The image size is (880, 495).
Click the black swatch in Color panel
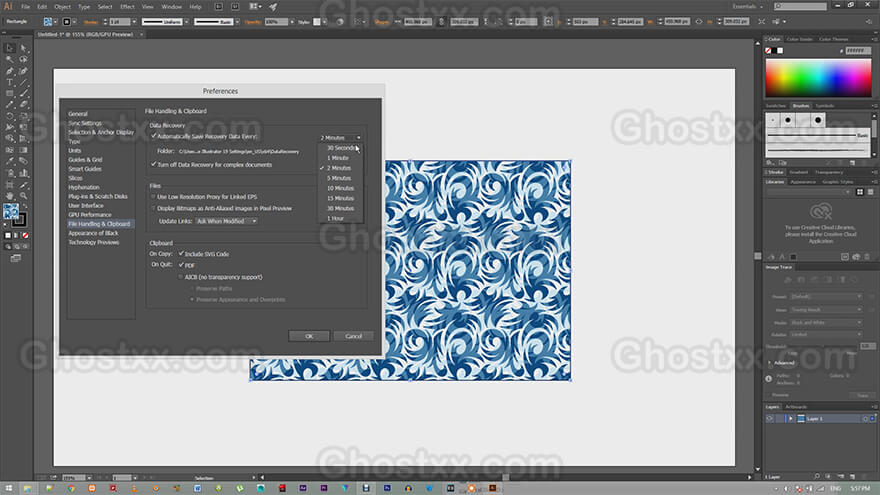(x=774, y=51)
